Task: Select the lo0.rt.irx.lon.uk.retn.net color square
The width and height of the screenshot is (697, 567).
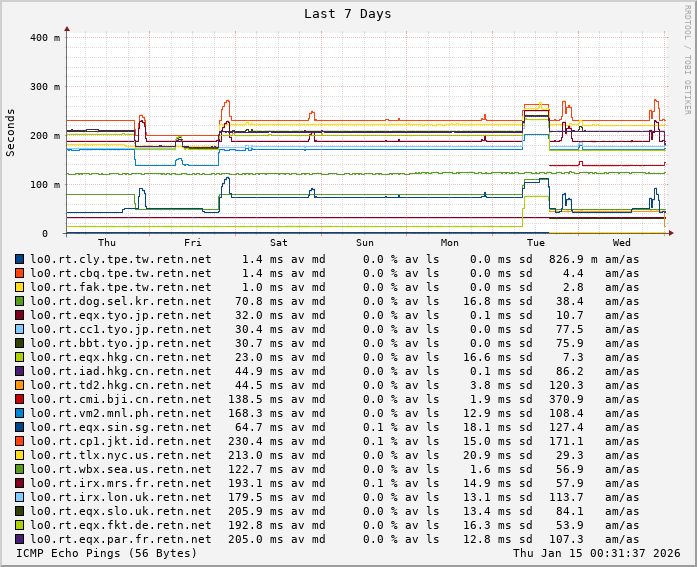Action: (x=19, y=497)
